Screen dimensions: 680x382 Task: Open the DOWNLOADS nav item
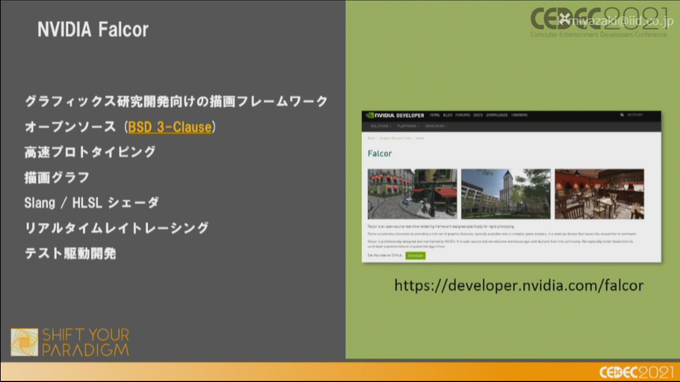point(497,115)
